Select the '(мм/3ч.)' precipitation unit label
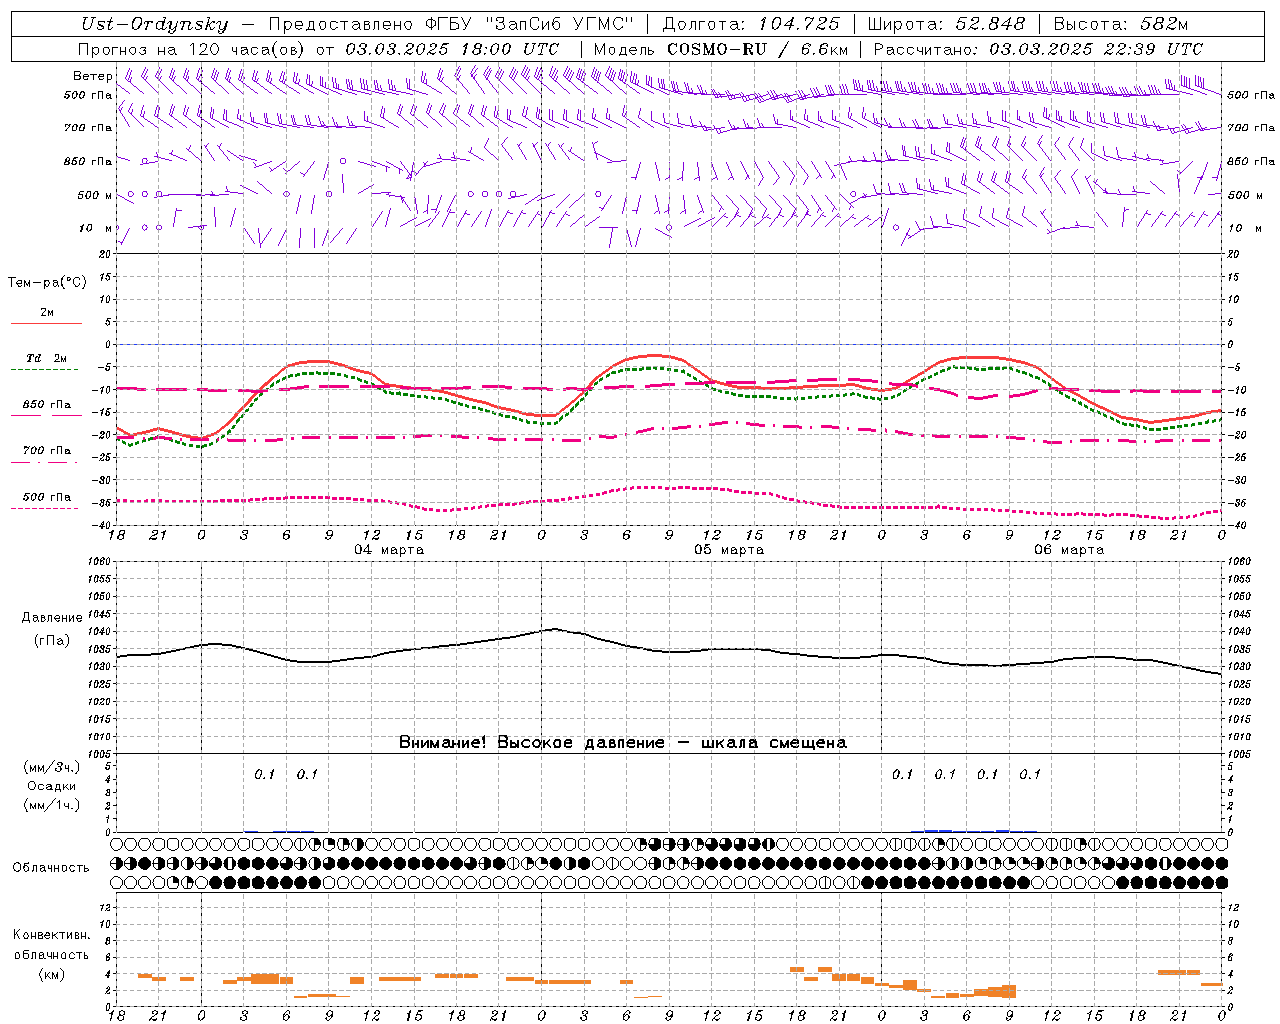 point(52,767)
